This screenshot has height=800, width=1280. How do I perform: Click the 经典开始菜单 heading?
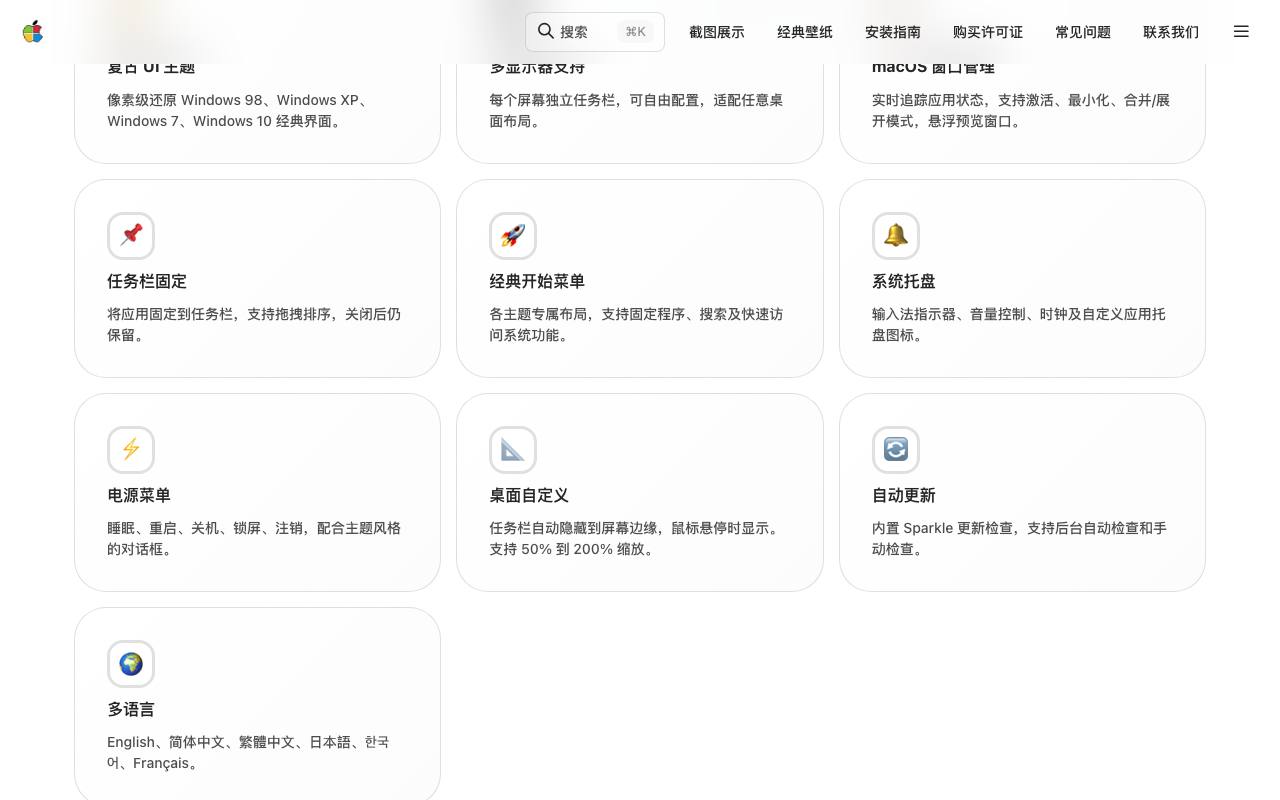click(x=537, y=282)
